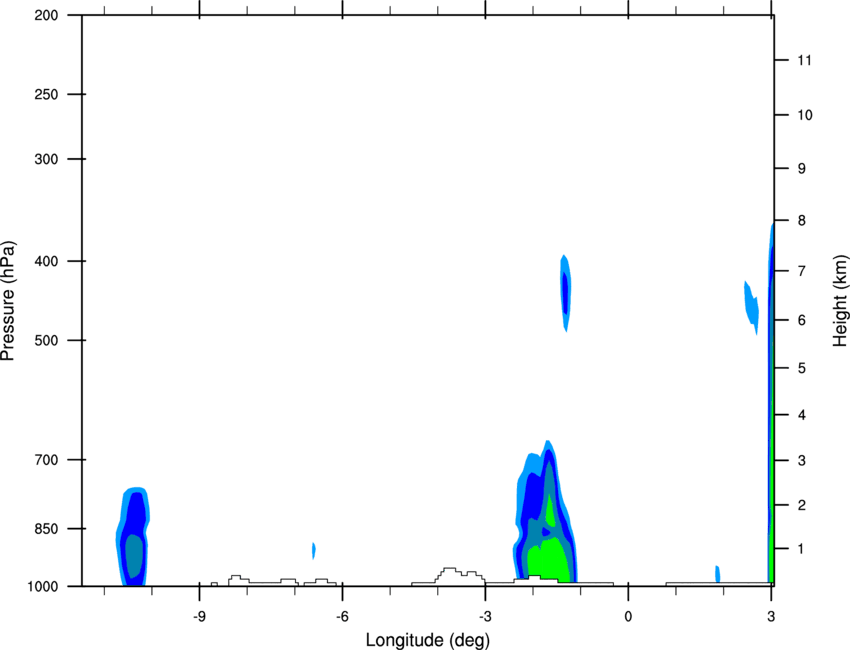Click the 250 pressure tick label
This screenshot has width=850, height=650.
click(46, 94)
